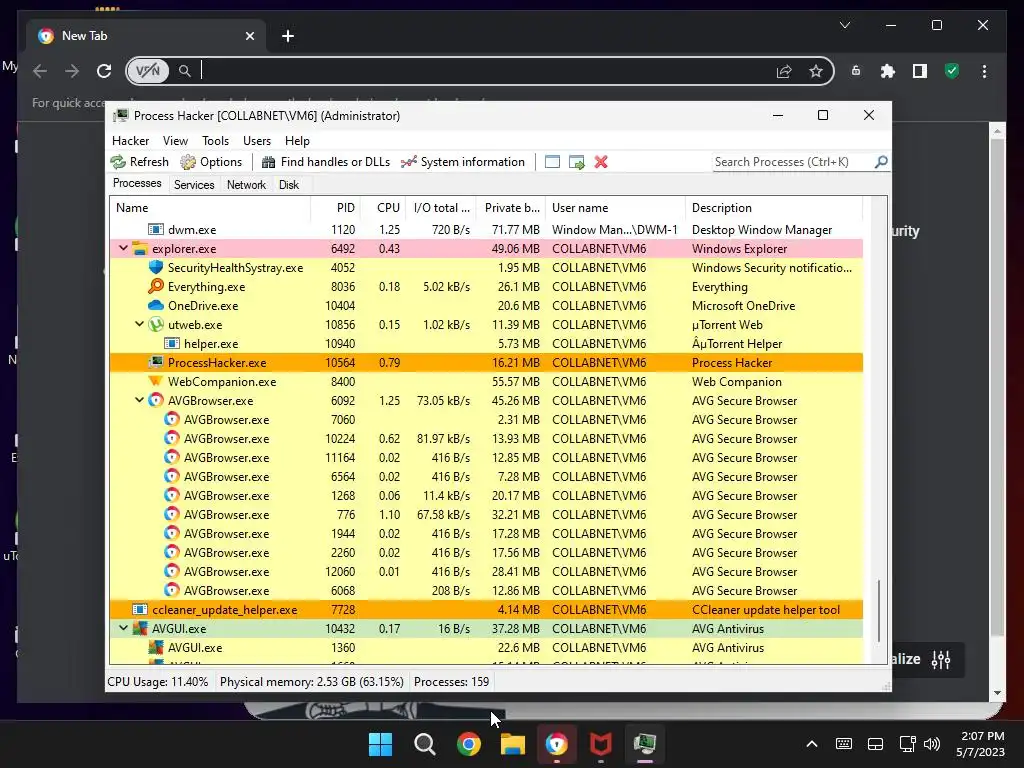
Task: Collapse the explorer.exe tree node
Action: click(123, 249)
